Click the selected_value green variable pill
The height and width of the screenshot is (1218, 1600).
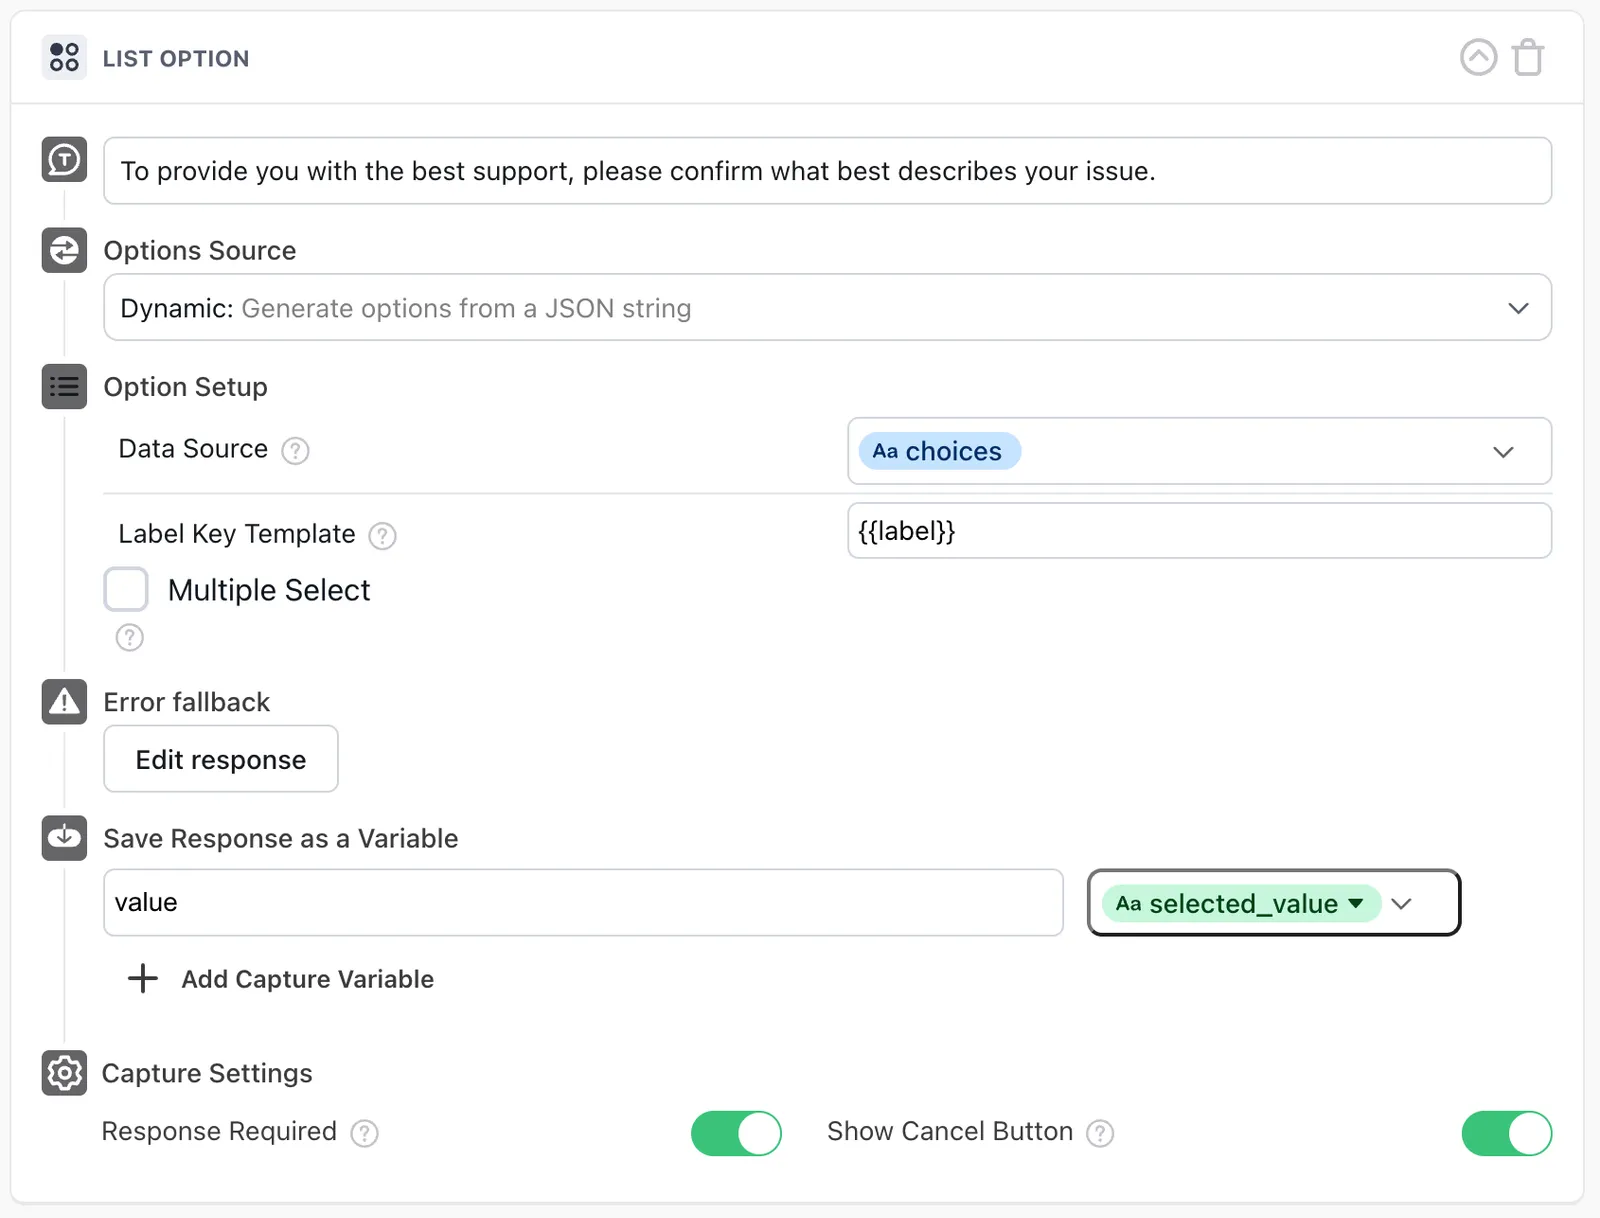[x=1241, y=903]
